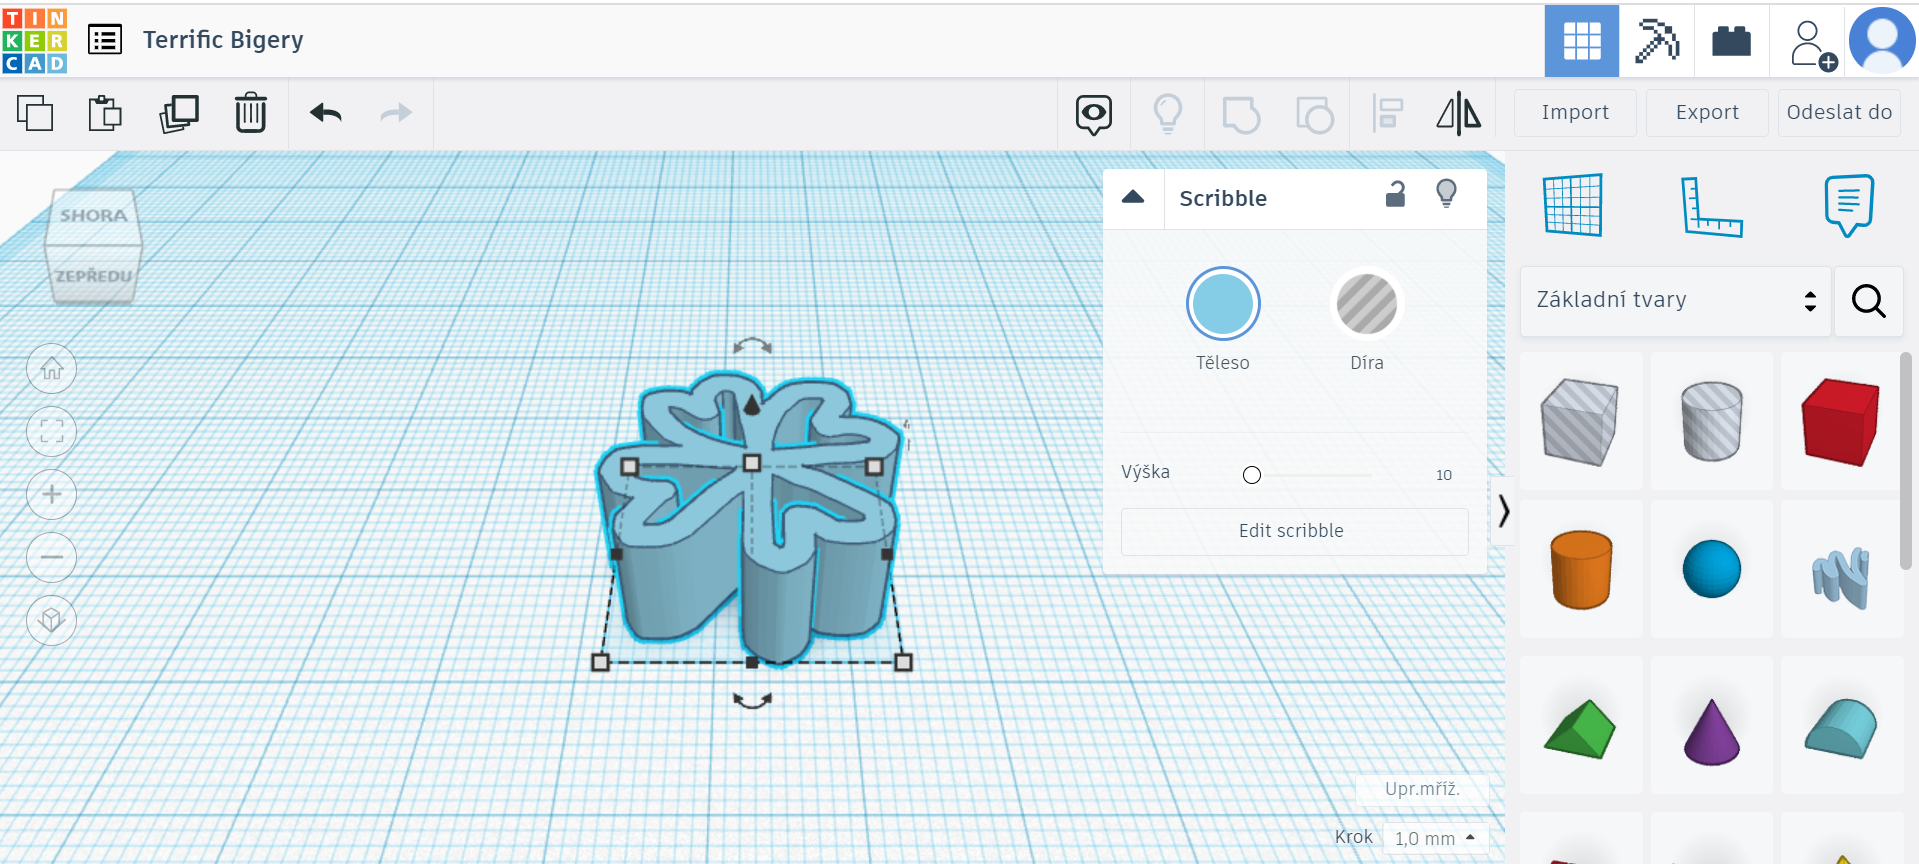Click the Import button
The width and height of the screenshot is (1919, 864).
tap(1575, 113)
